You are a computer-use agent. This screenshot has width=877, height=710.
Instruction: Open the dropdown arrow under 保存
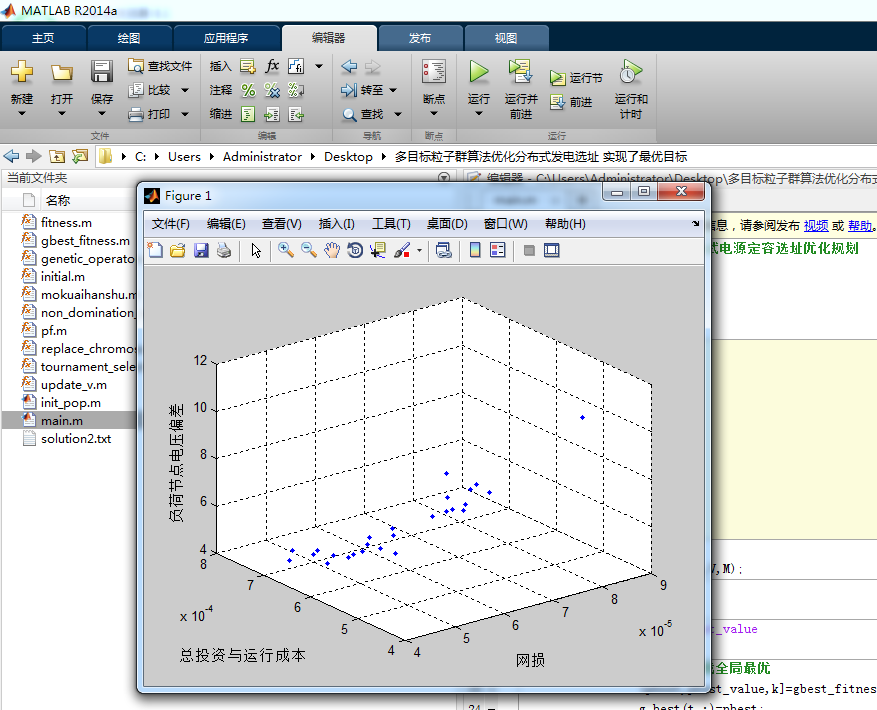102,114
